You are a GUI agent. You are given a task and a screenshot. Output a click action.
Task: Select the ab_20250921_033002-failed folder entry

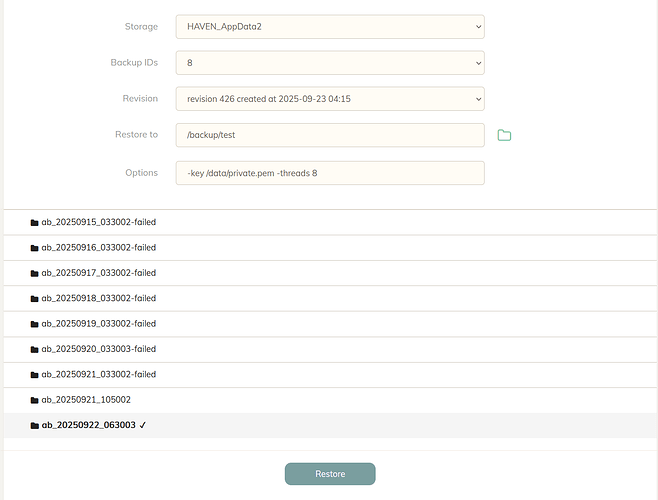98,374
